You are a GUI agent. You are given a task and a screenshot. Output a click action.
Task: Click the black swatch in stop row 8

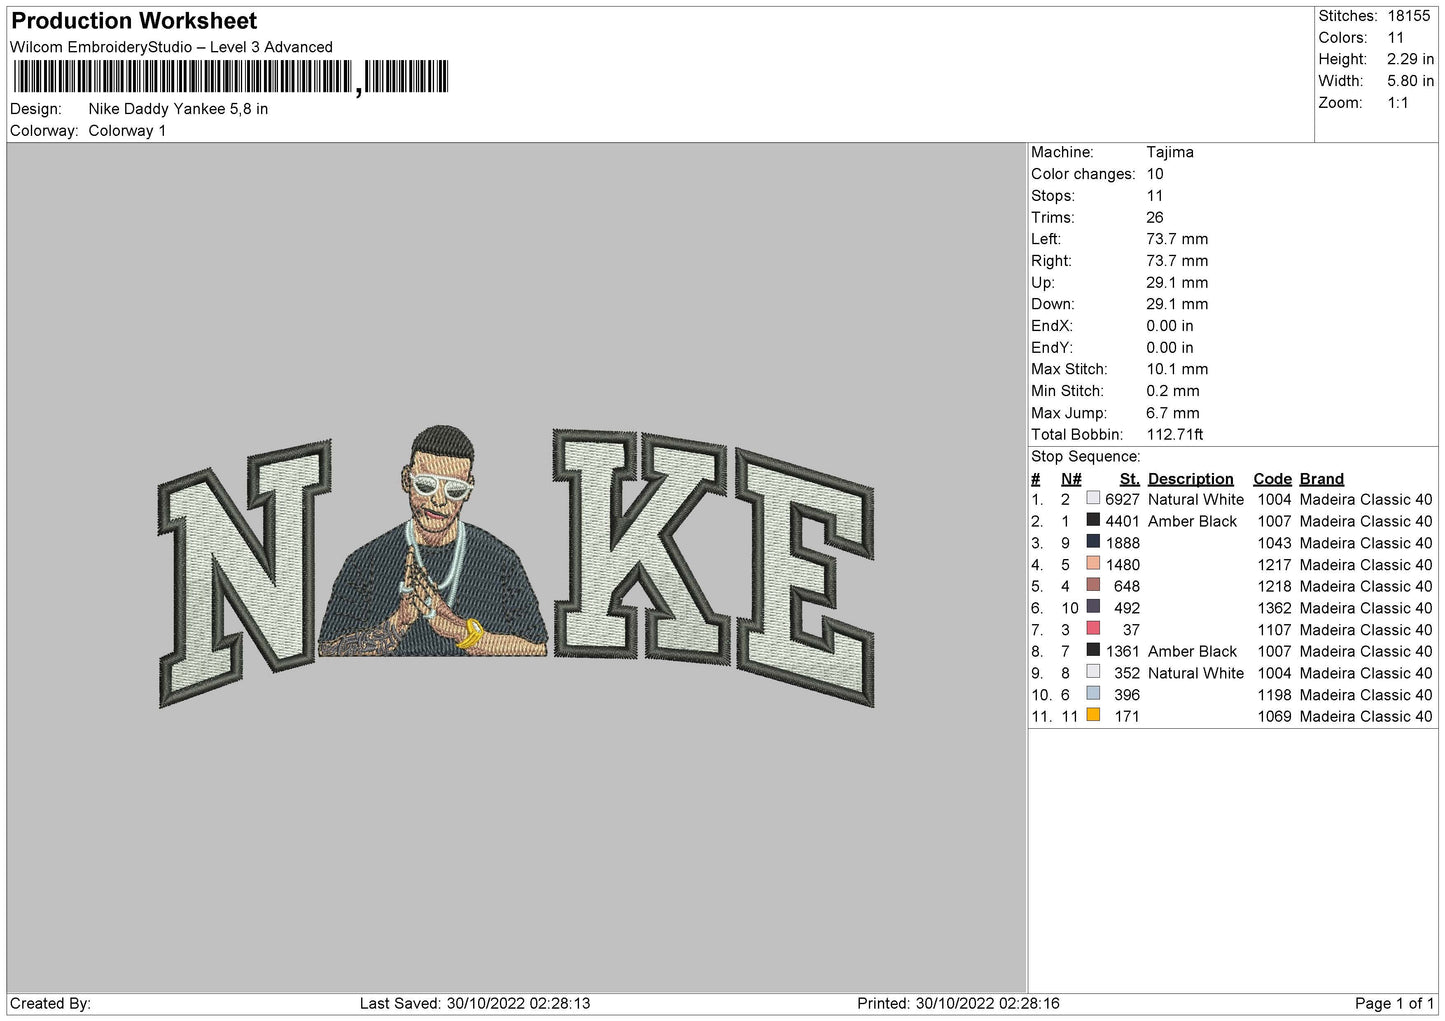1093,650
